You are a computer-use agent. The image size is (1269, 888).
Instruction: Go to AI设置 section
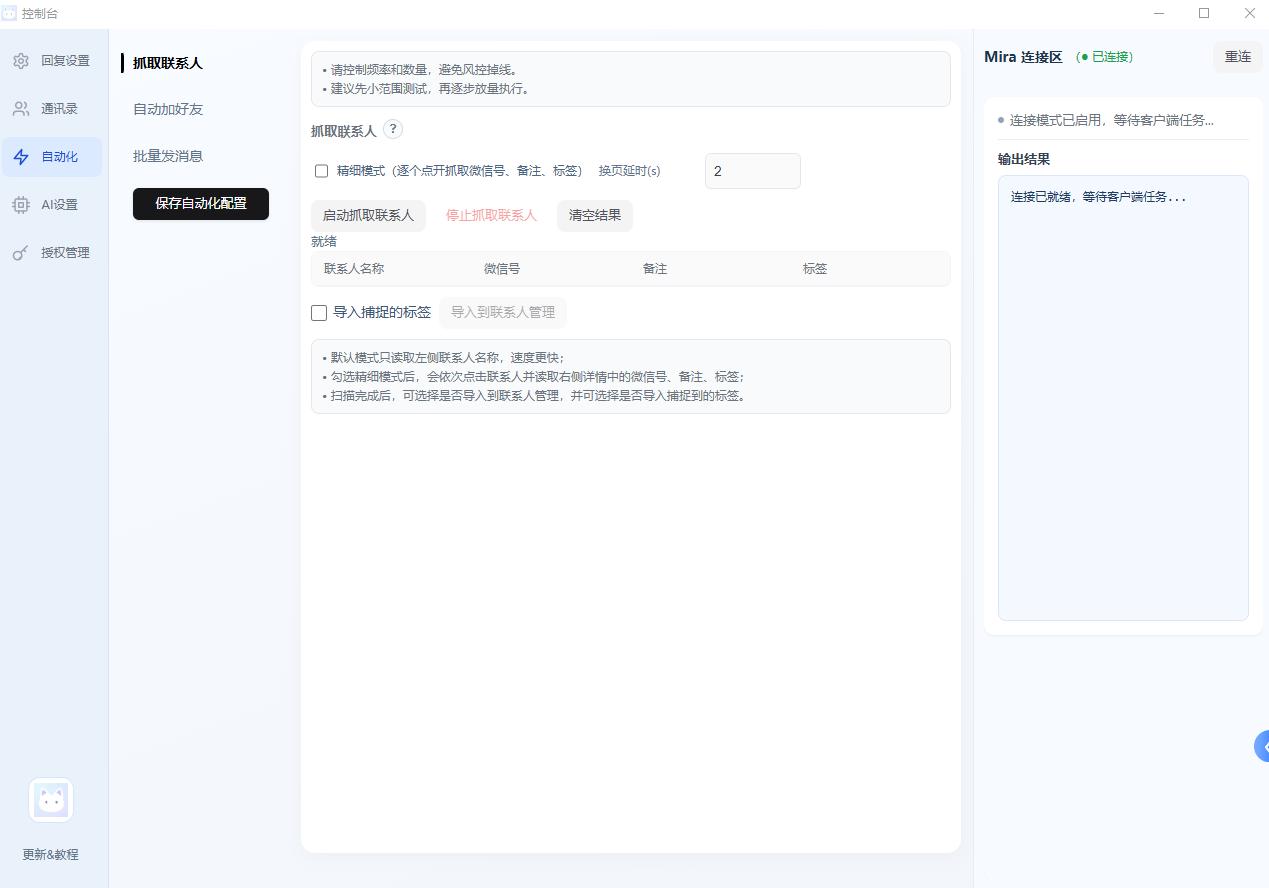pos(54,205)
